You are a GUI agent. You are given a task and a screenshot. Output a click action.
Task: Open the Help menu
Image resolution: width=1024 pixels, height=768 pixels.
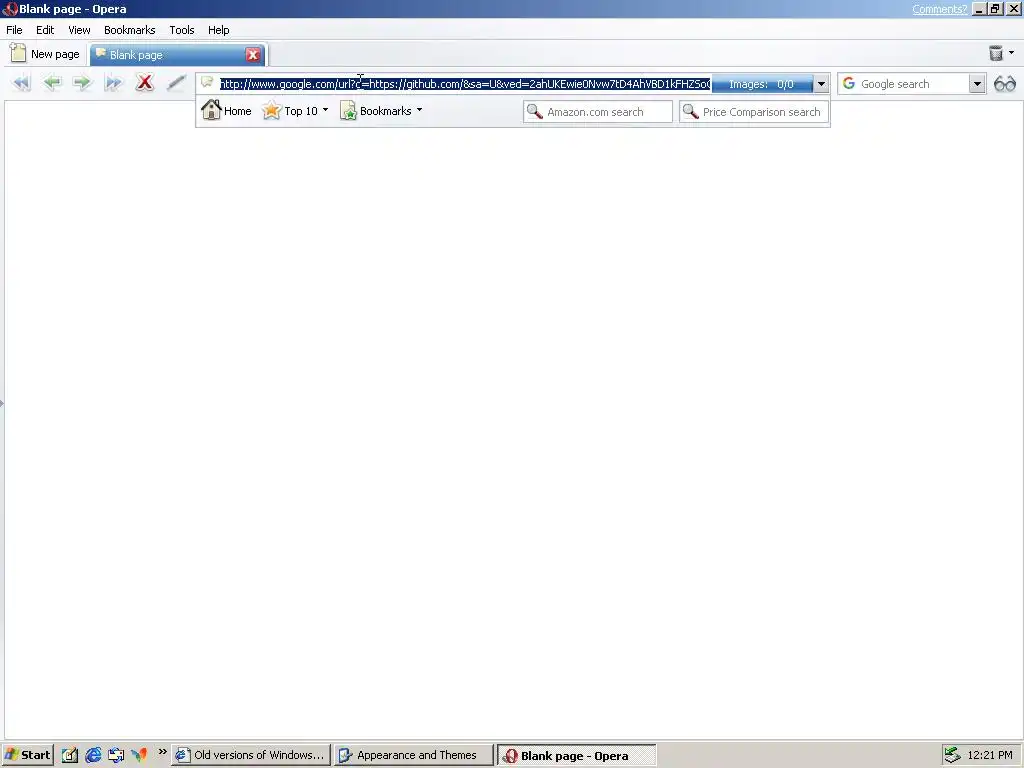(219, 30)
